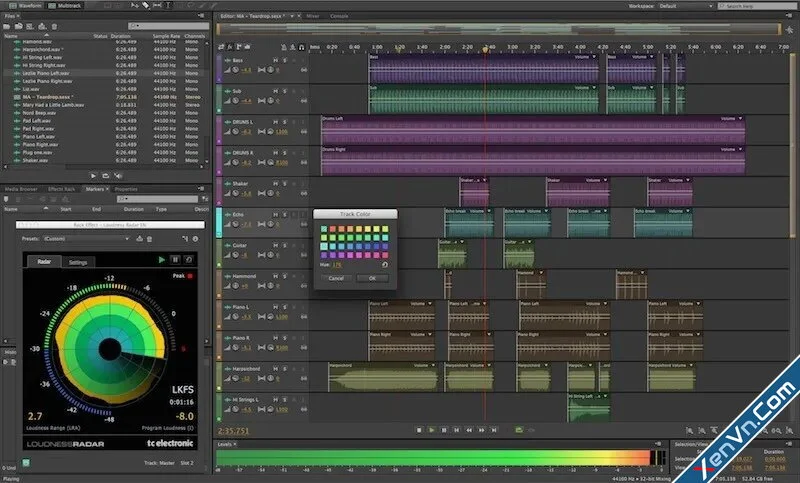
Task: Click Cancel in Track Color dialog
Action: point(336,278)
